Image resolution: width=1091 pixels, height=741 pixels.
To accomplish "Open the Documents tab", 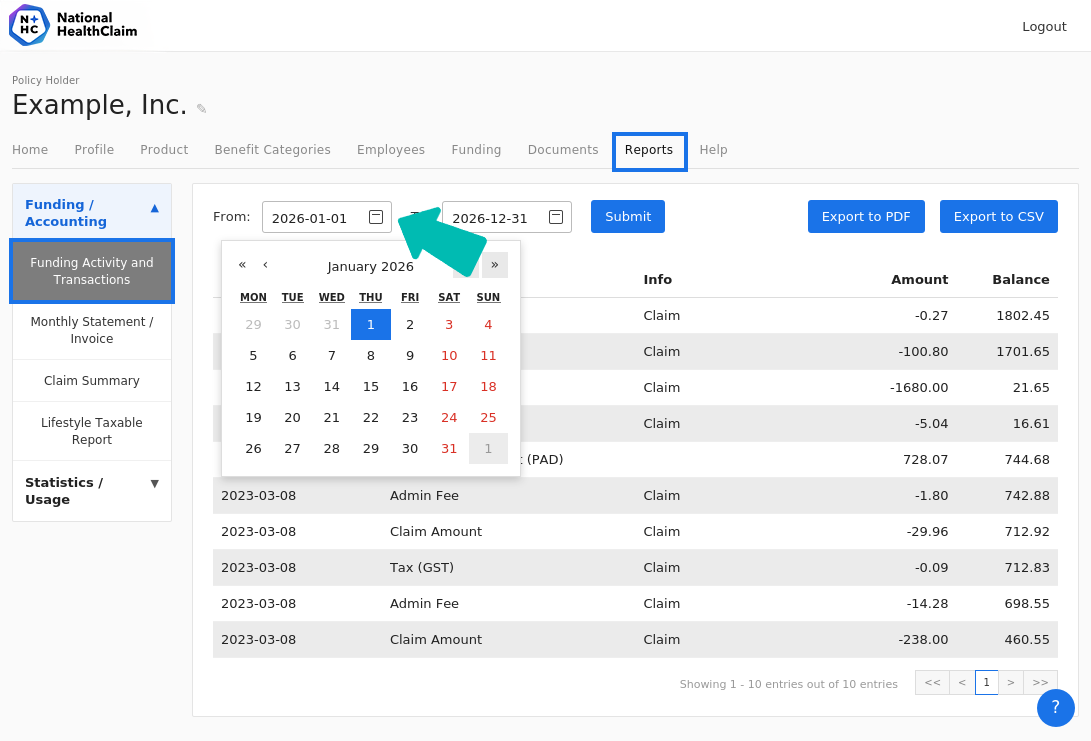I will (x=563, y=150).
